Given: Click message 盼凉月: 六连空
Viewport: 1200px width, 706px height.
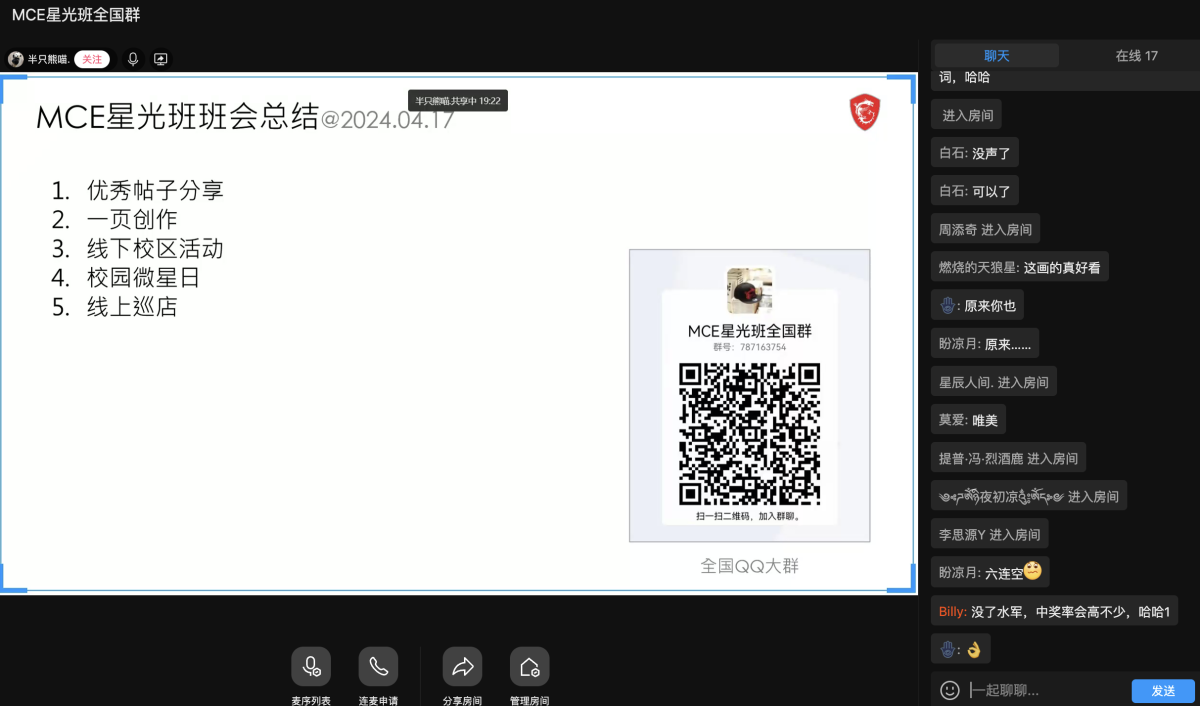Looking at the screenshot, I should click(990, 572).
